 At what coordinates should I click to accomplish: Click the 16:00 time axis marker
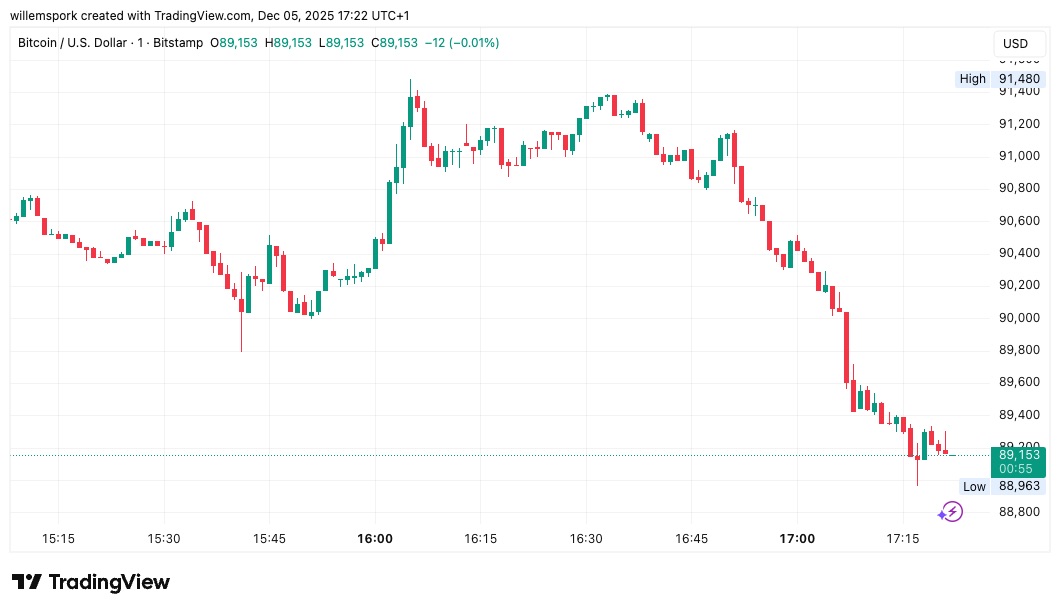coord(376,538)
